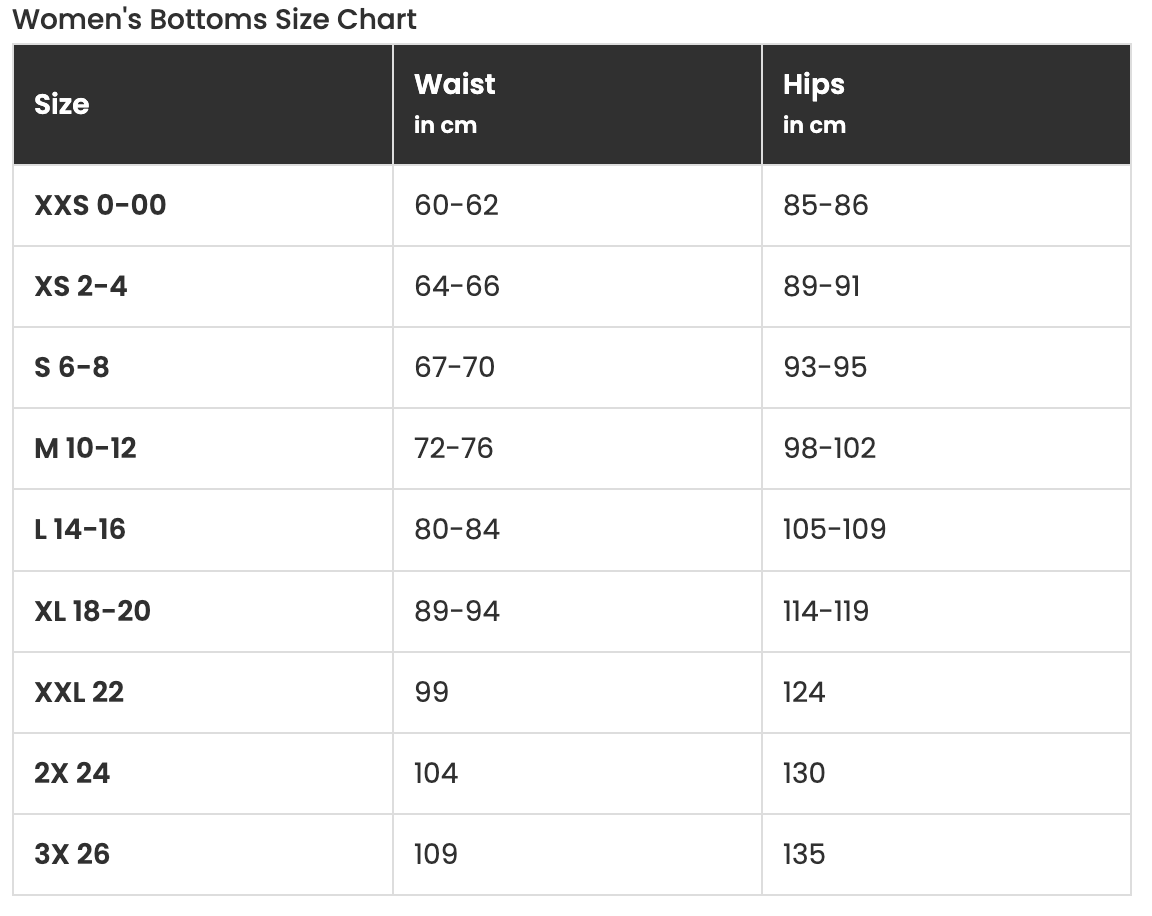Viewport: 1152px width, 916px height.
Task: Select the 72-76 waist value
Action: coord(454,448)
